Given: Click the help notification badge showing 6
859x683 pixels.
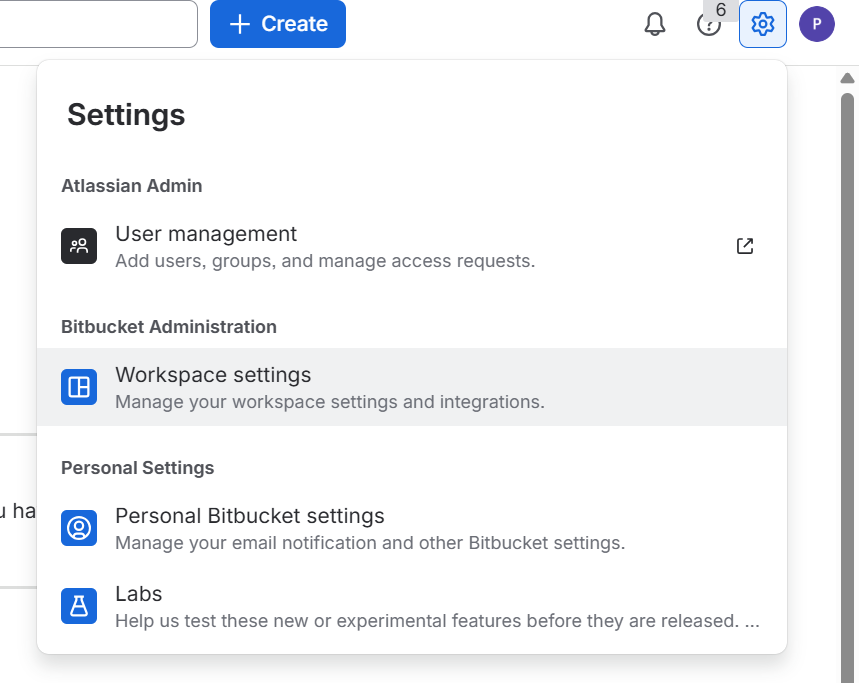Looking at the screenshot, I should click(721, 10).
